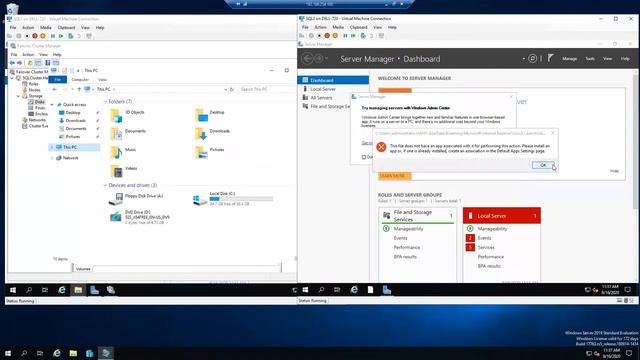The height and width of the screenshot is (360, 640).
Task: Collapse the Storage node in cluster tree
Action: coord(18,96)
